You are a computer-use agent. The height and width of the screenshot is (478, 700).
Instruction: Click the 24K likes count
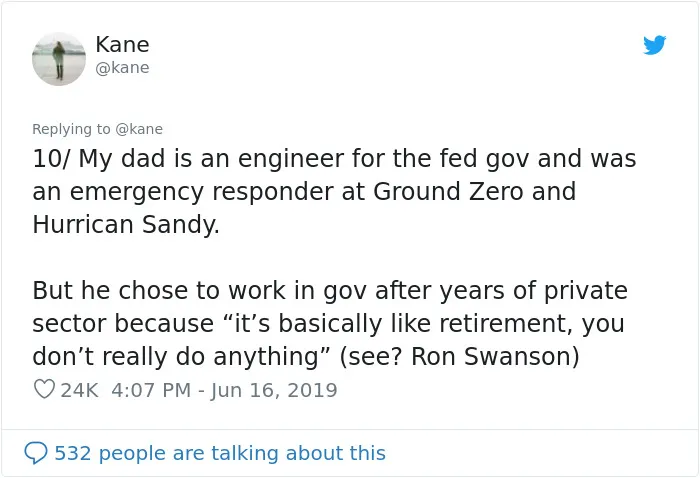79,390
